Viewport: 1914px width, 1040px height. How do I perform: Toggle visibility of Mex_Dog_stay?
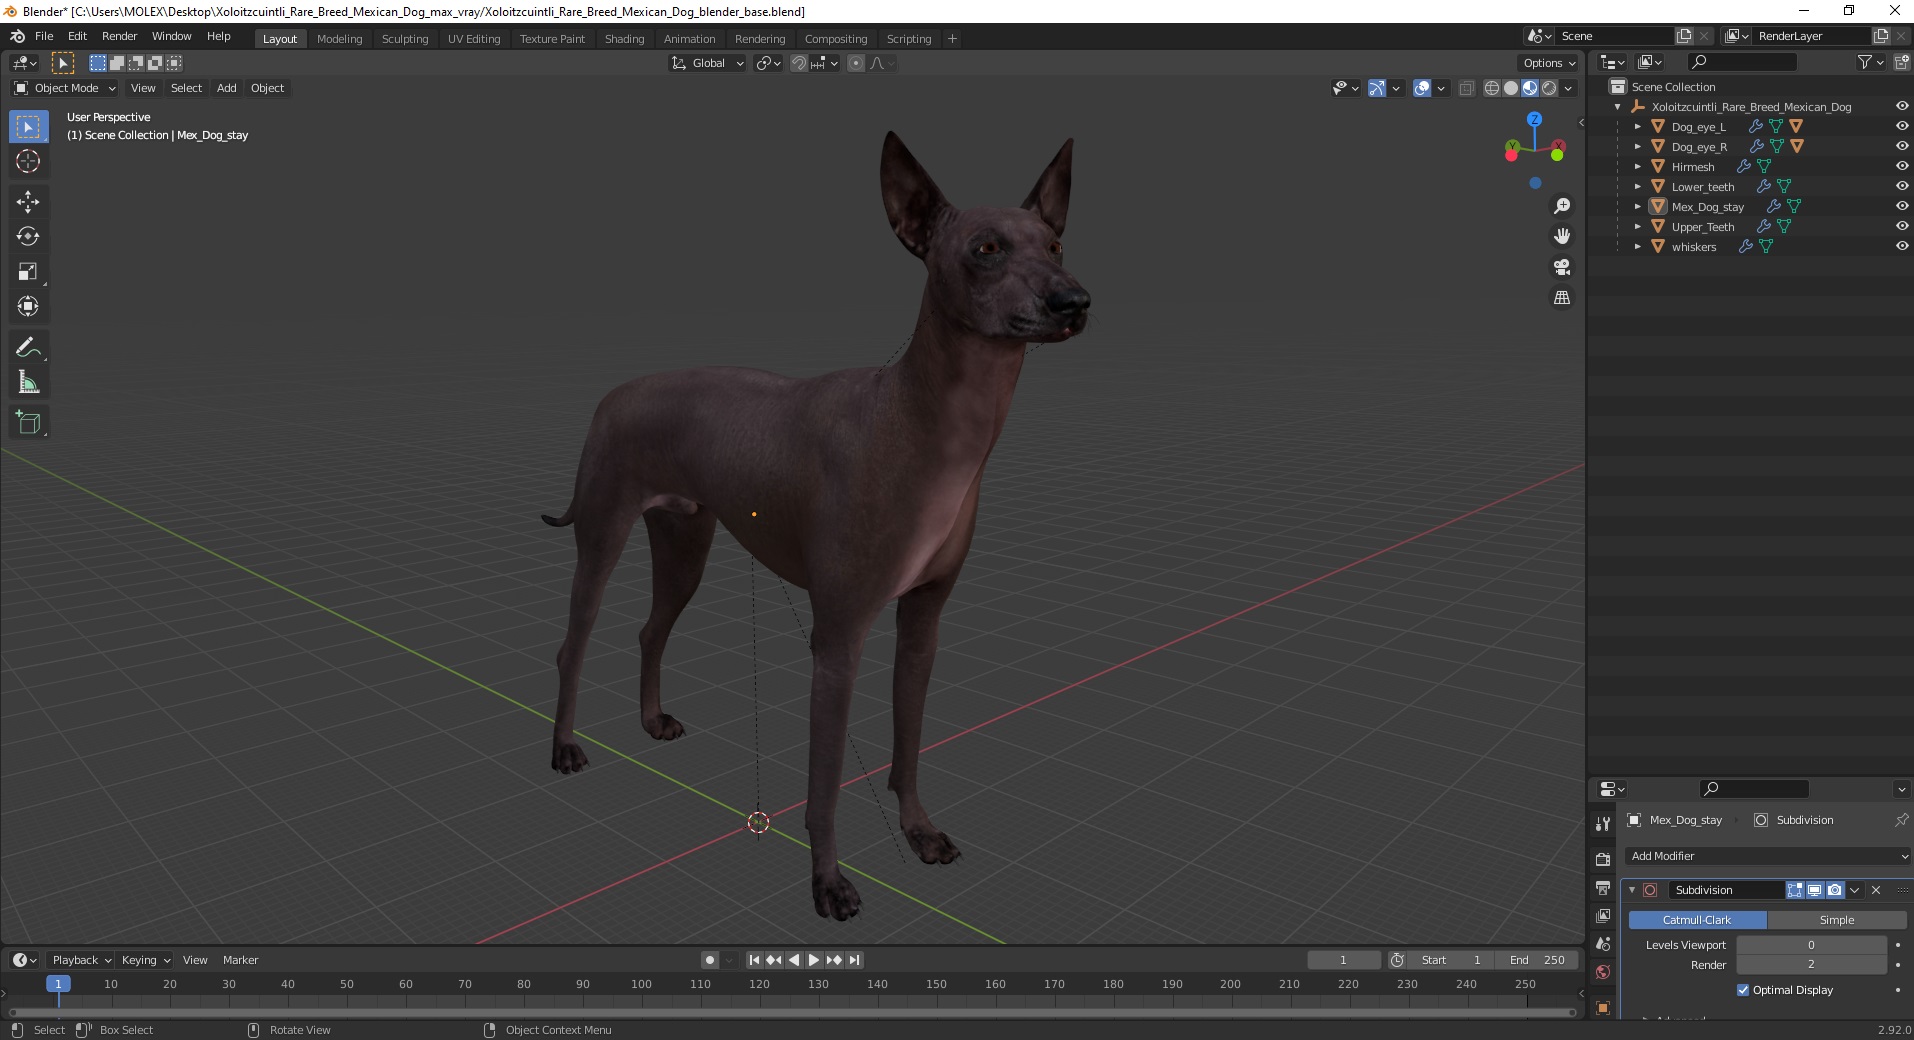[1902, 206]
